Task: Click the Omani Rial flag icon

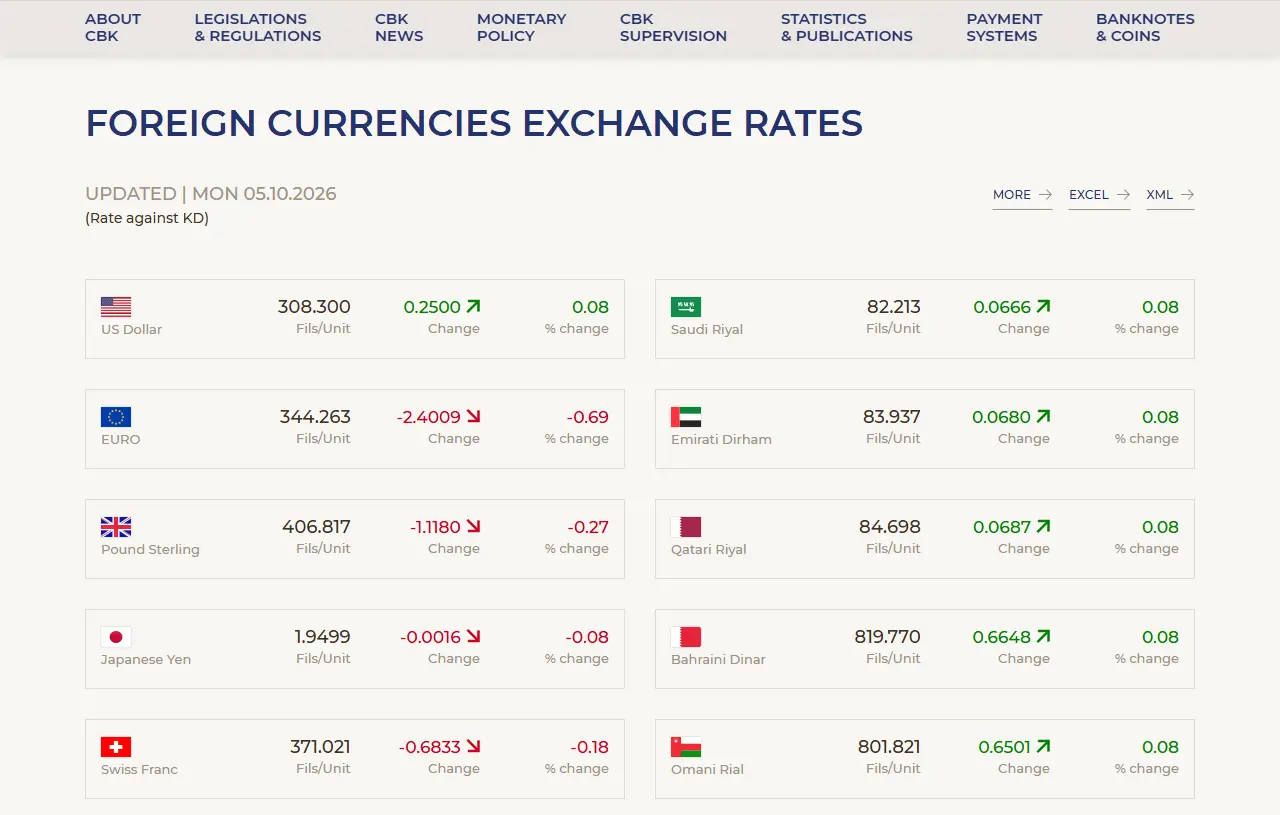Action: (686, 747)
